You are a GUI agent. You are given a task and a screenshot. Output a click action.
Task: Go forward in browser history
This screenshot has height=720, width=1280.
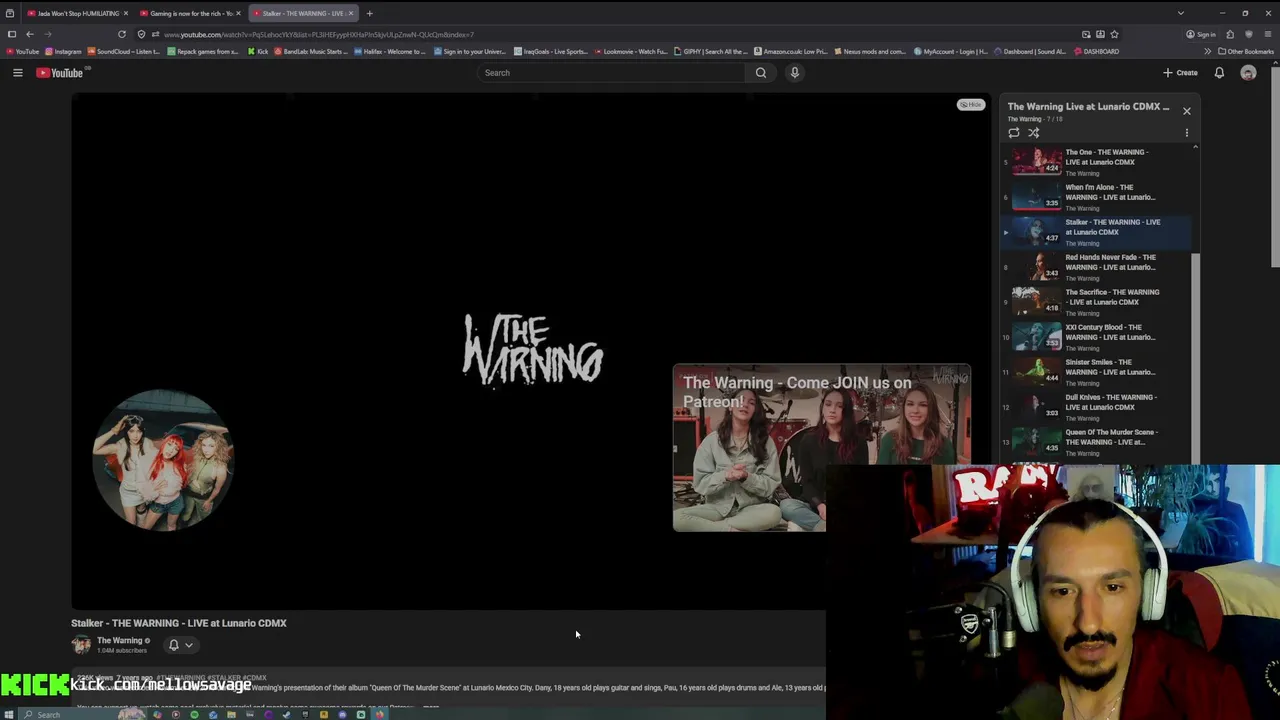click(x=48, y=34)
